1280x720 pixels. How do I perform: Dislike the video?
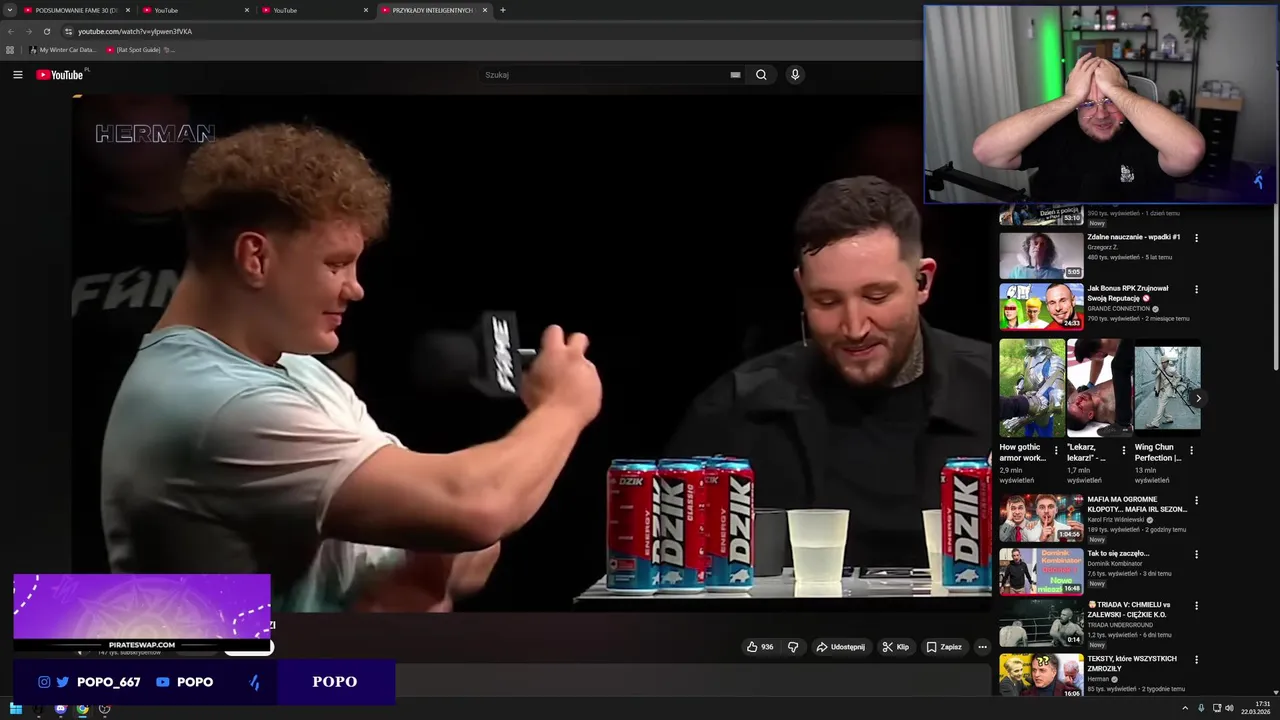pyautogui.click(x=793, y=647)
